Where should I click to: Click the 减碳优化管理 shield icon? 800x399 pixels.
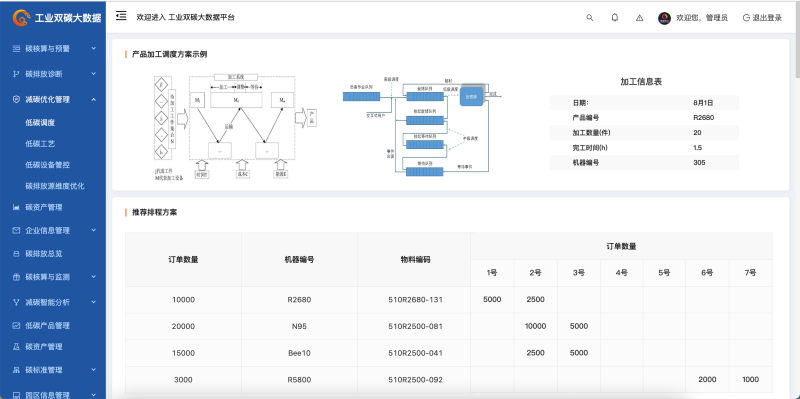[16, 99]
